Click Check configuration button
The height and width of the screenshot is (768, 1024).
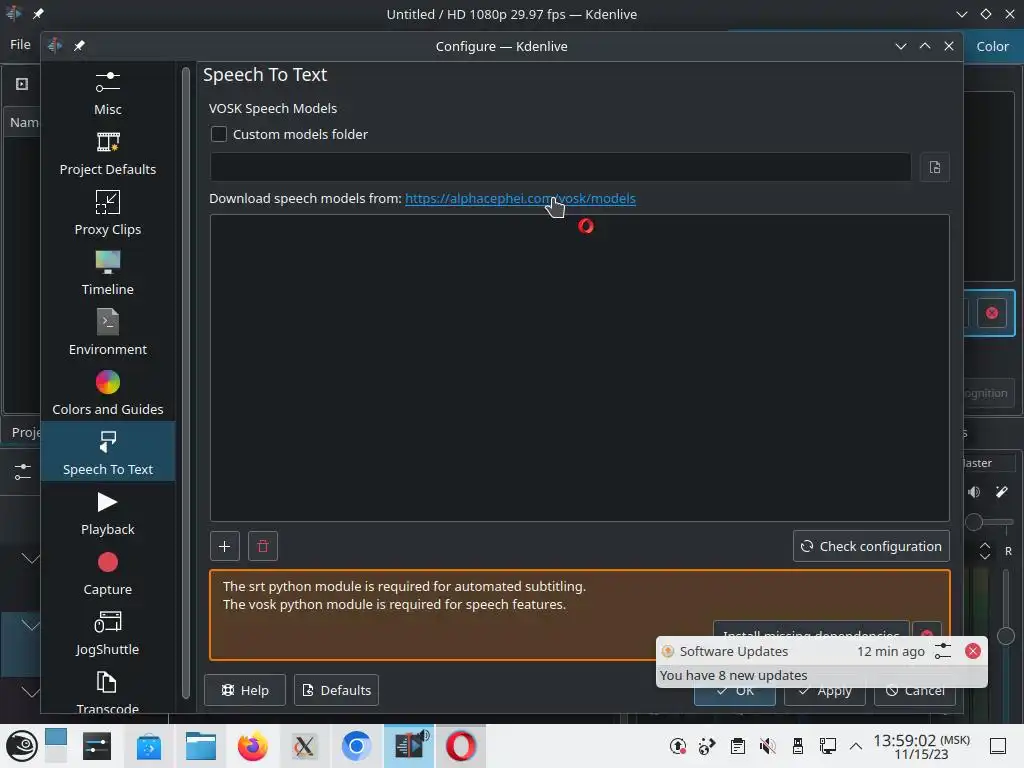(871, 546)
